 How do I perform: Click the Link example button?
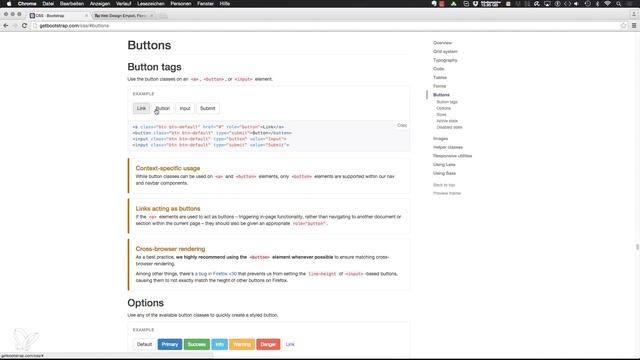click(x=141, y=108)
